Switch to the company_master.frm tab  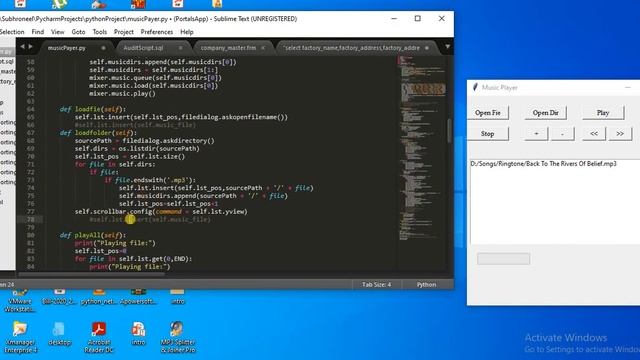[x=228, y=48]
